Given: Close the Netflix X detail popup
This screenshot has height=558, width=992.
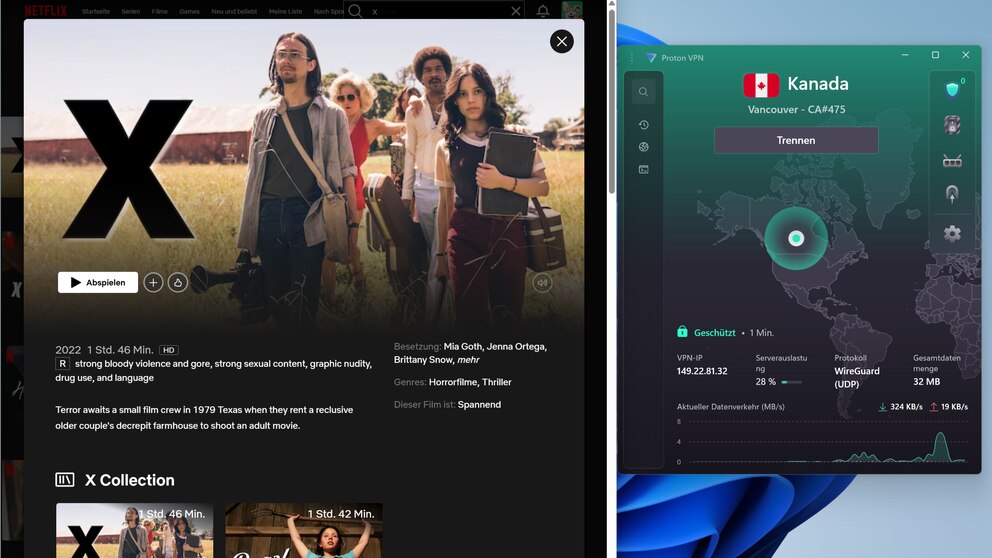Looking at the screenshot, I should tap(561, 42).
